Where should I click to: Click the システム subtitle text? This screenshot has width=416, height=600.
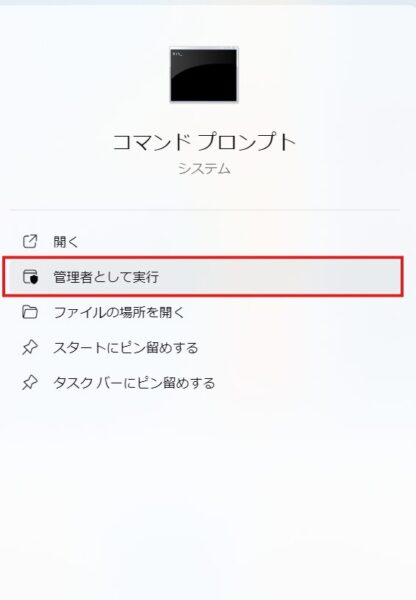(204, 168)
